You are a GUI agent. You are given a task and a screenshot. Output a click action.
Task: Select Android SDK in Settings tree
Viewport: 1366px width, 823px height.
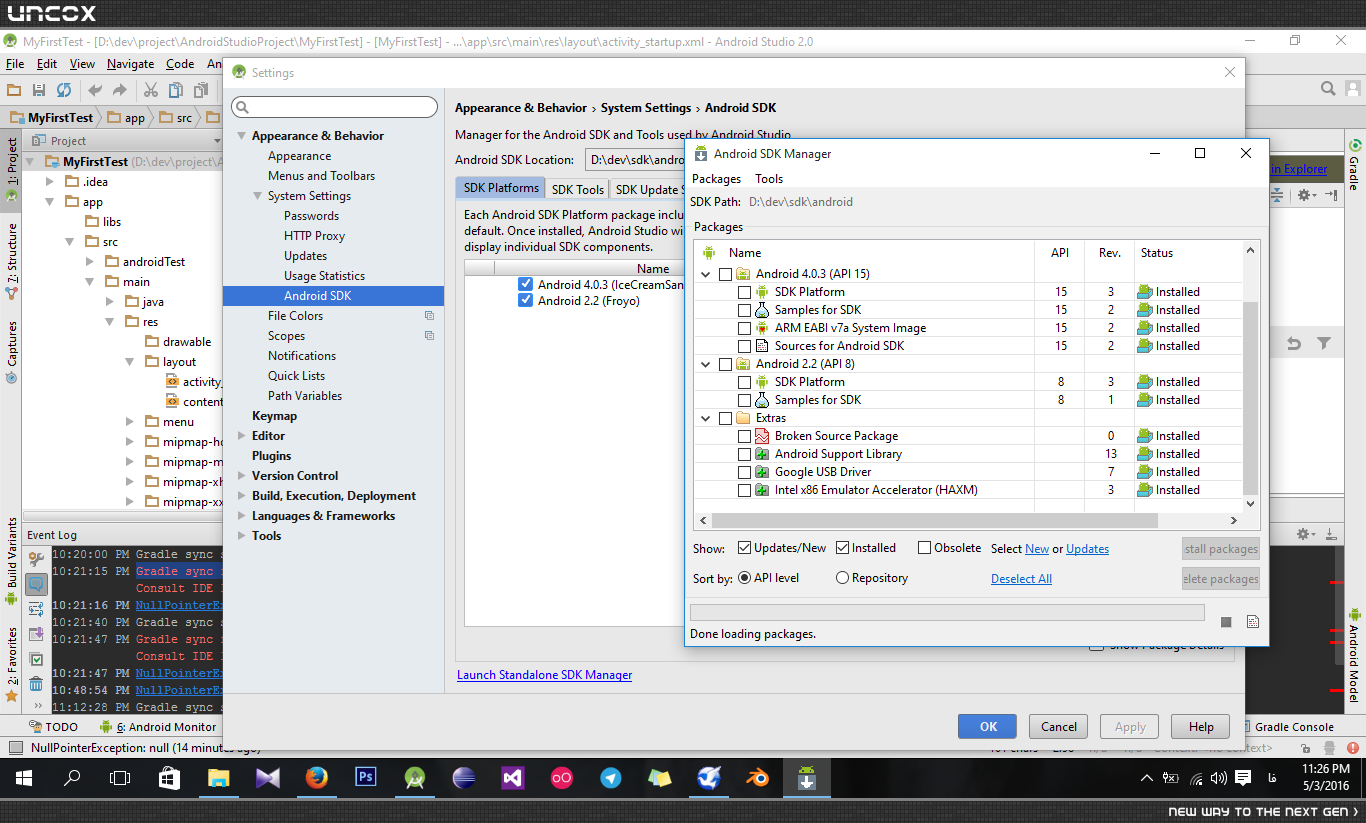pos(333,296)
